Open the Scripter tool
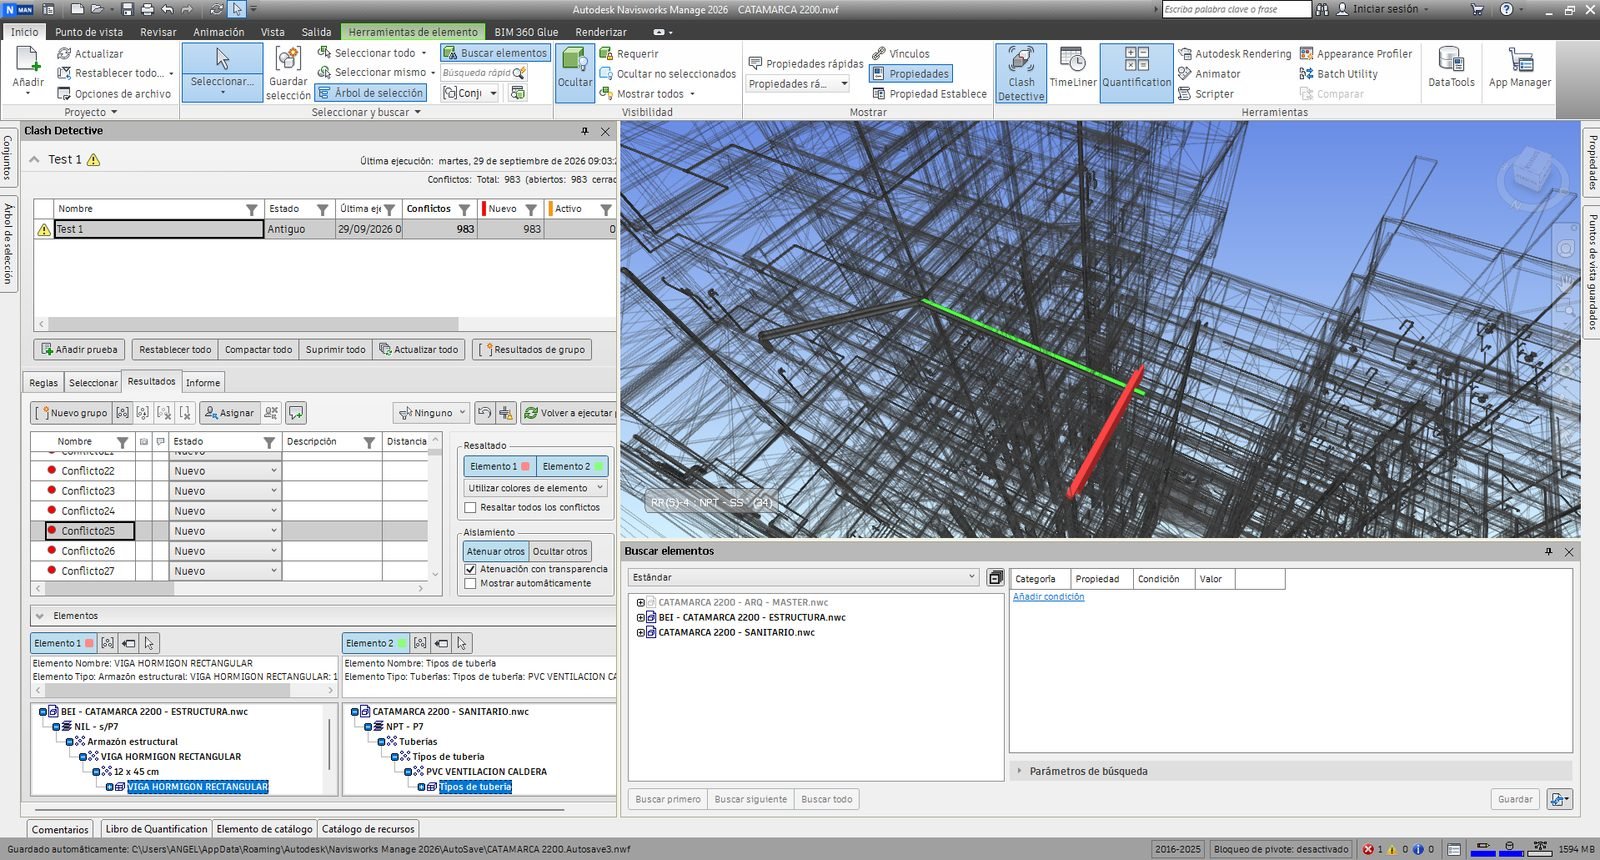 tap(1206, 94)
